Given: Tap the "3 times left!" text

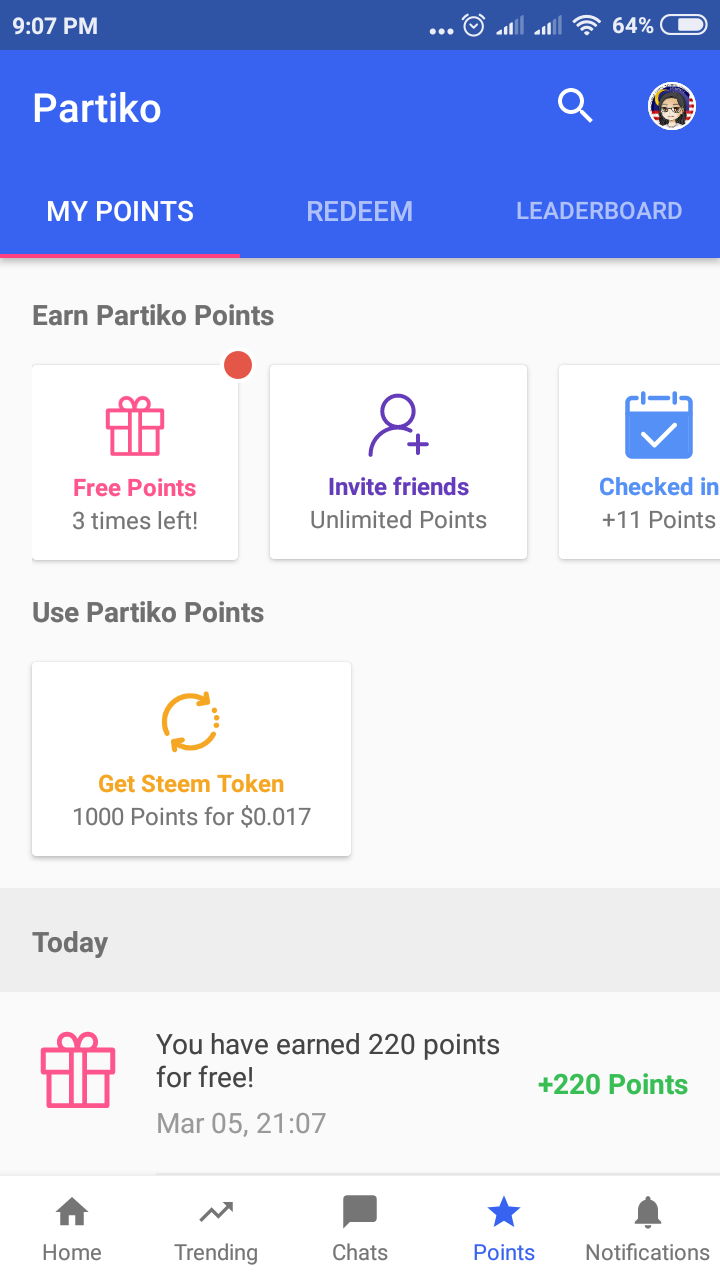Looking at the screenshot, I should point(135,521).
